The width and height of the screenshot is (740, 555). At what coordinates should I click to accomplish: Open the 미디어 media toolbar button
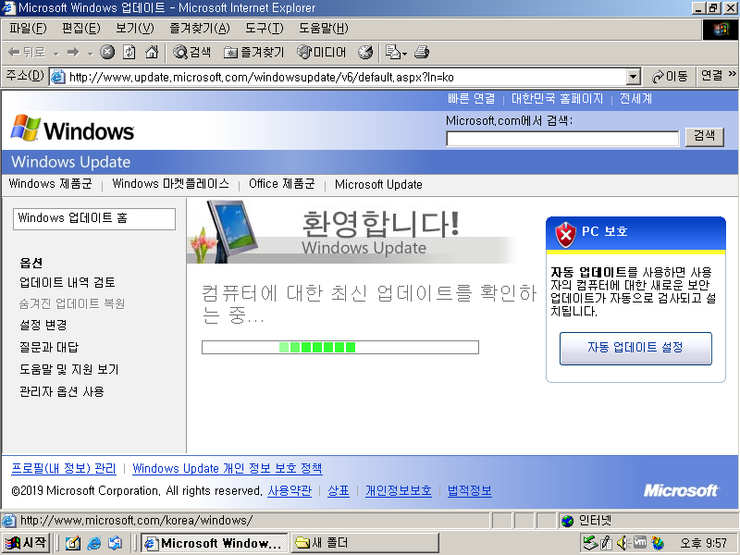(322, 52)
